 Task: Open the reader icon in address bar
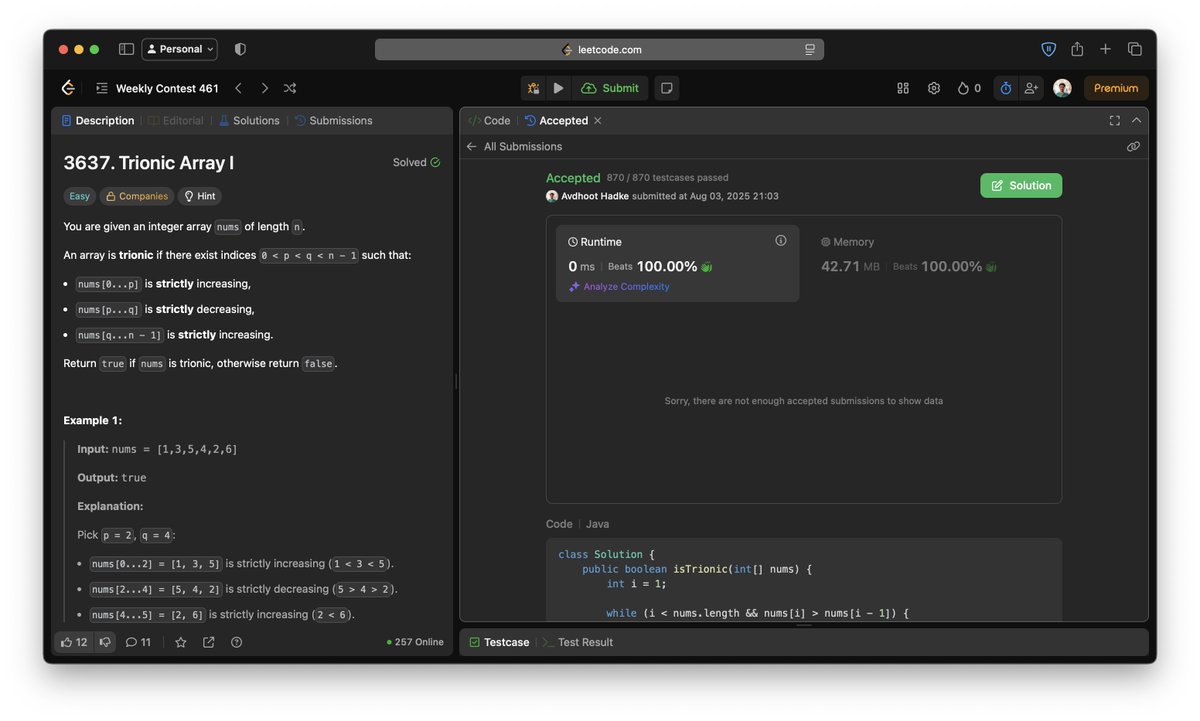[810, 49]
